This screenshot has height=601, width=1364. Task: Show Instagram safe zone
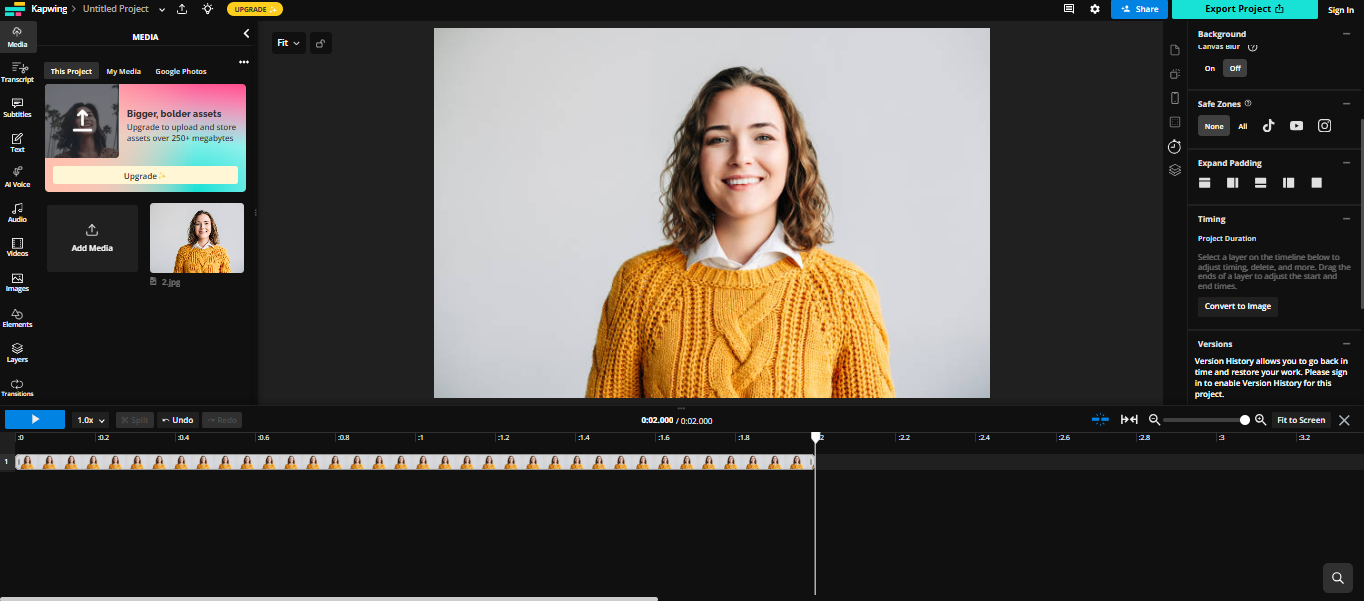click(1324, 126)
